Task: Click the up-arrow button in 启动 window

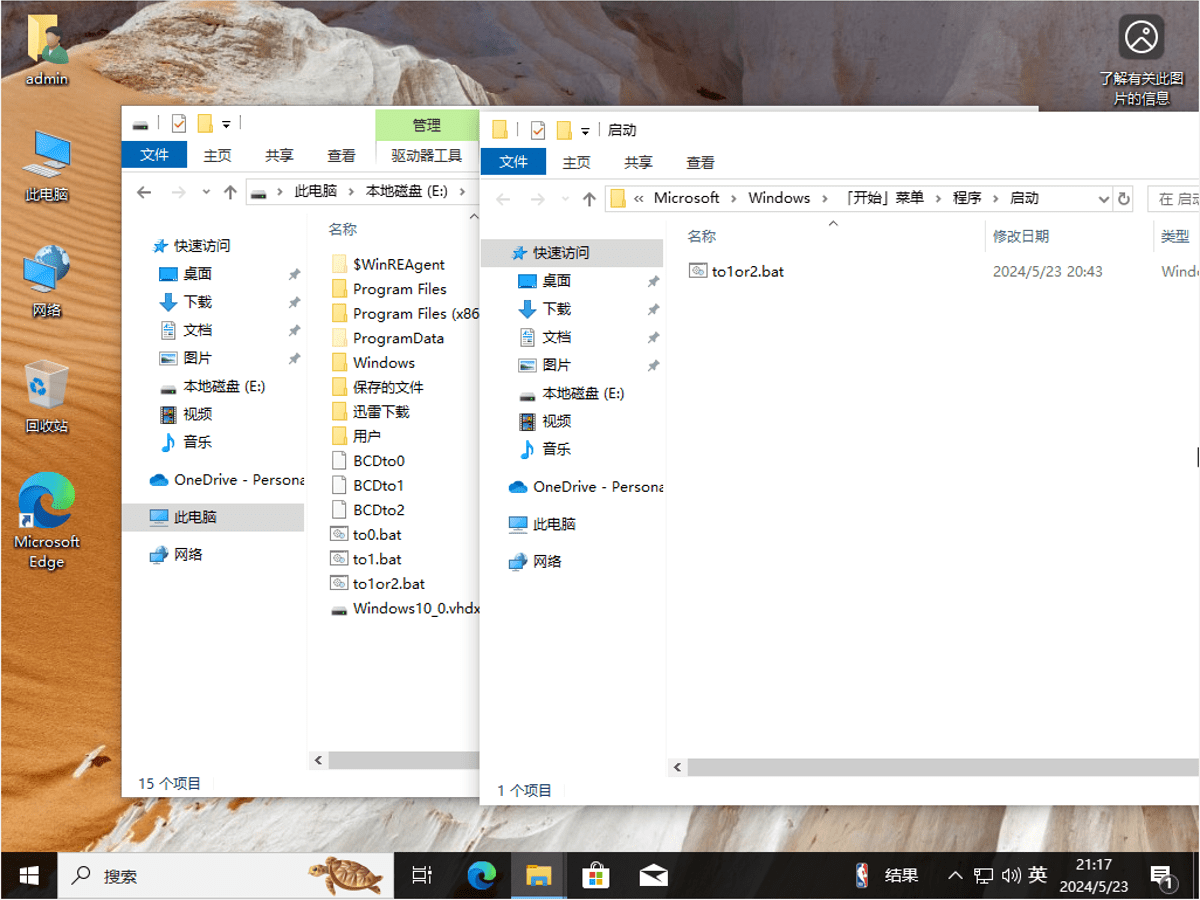Action: coord(589,199)
